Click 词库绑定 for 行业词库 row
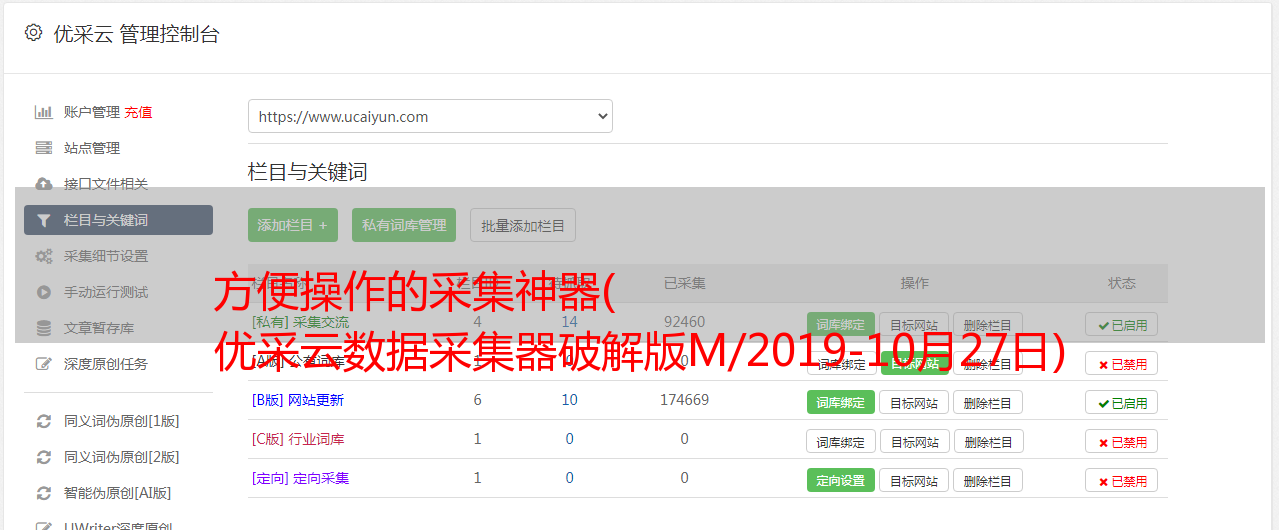Screen dimensions: 1279x530 click(841, 442)
